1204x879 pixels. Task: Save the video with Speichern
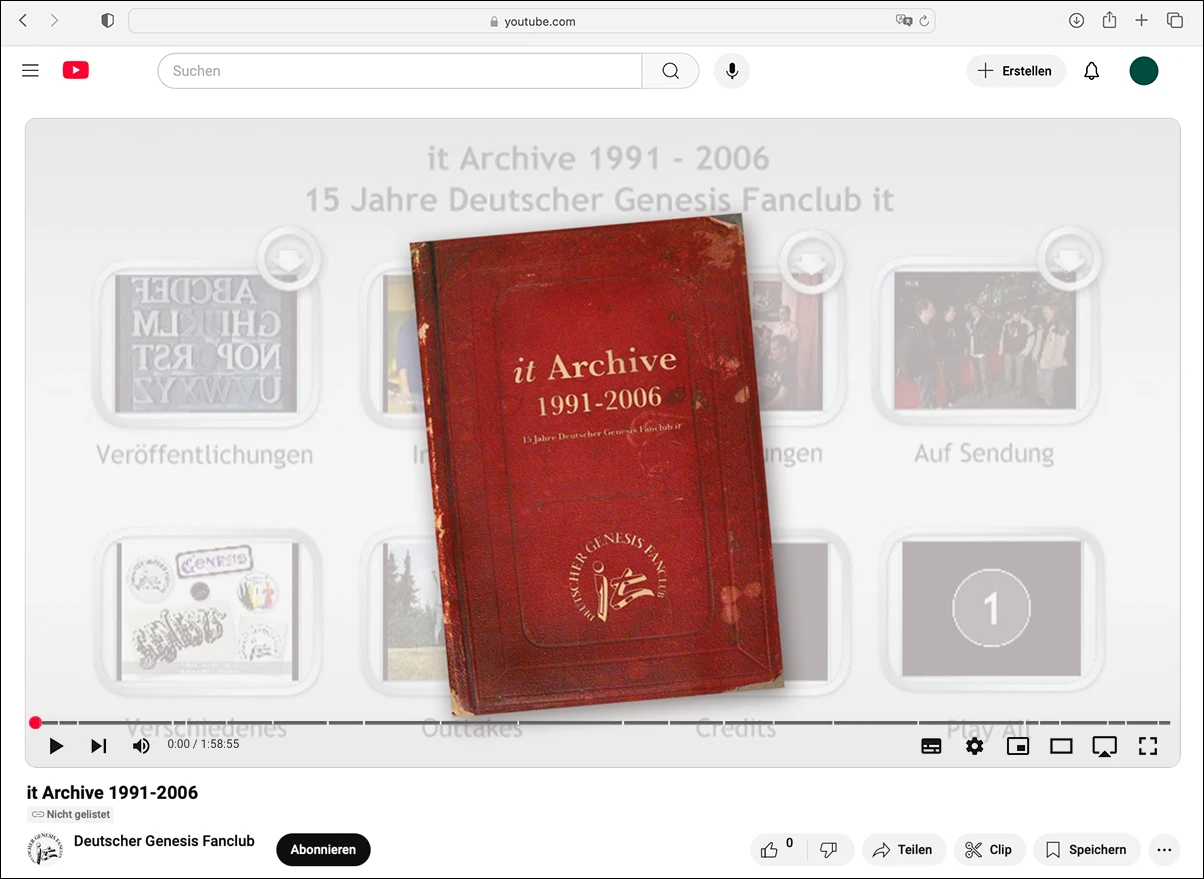1087,850
